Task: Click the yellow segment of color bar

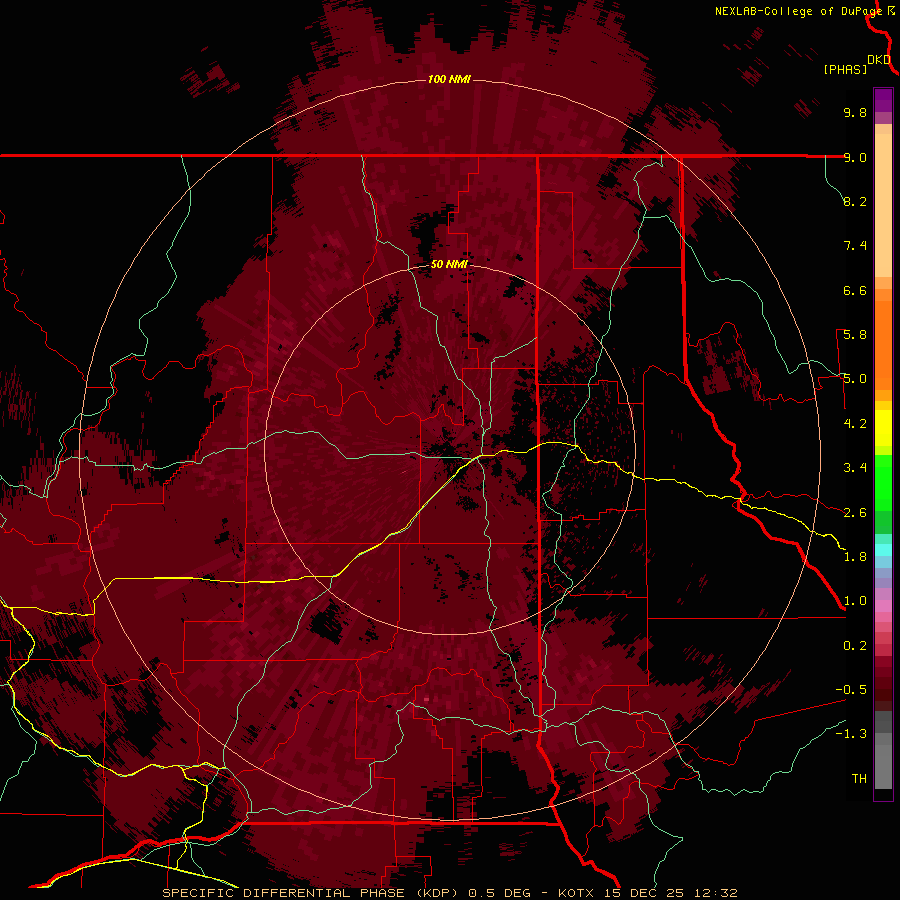Action: 883,428
